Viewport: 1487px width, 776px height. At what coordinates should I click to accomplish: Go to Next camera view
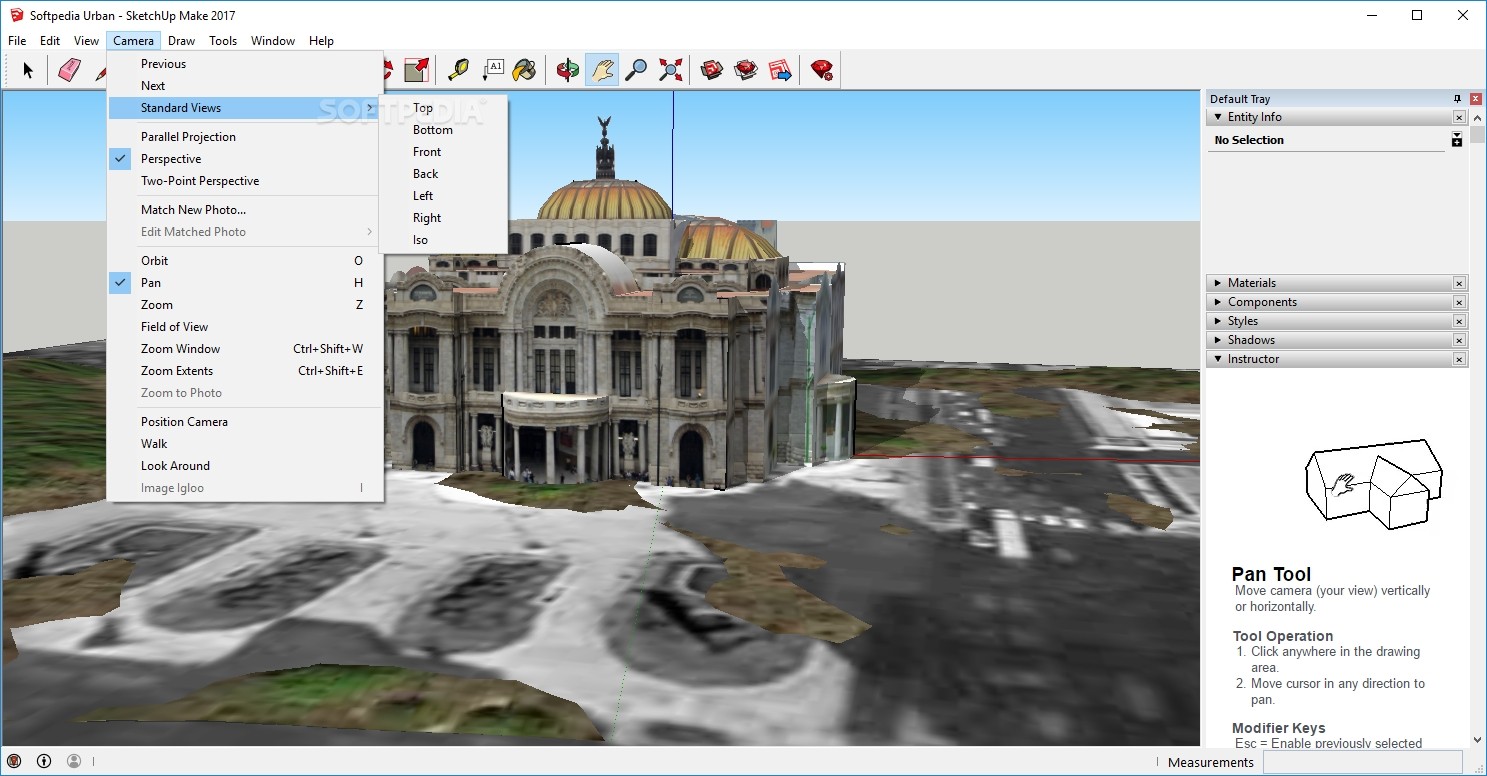[x=245, y=86]
